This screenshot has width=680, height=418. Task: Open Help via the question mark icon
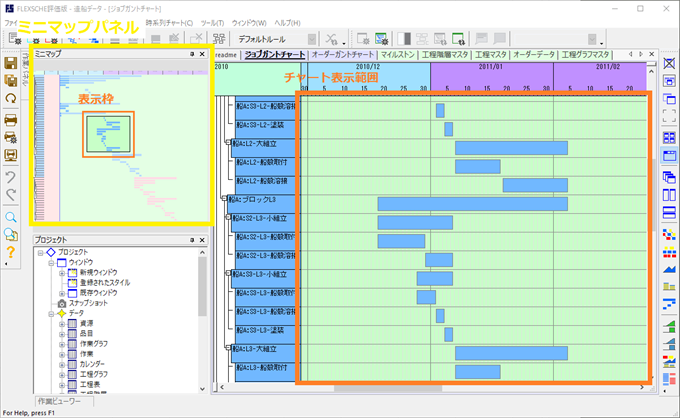point(11,252)
